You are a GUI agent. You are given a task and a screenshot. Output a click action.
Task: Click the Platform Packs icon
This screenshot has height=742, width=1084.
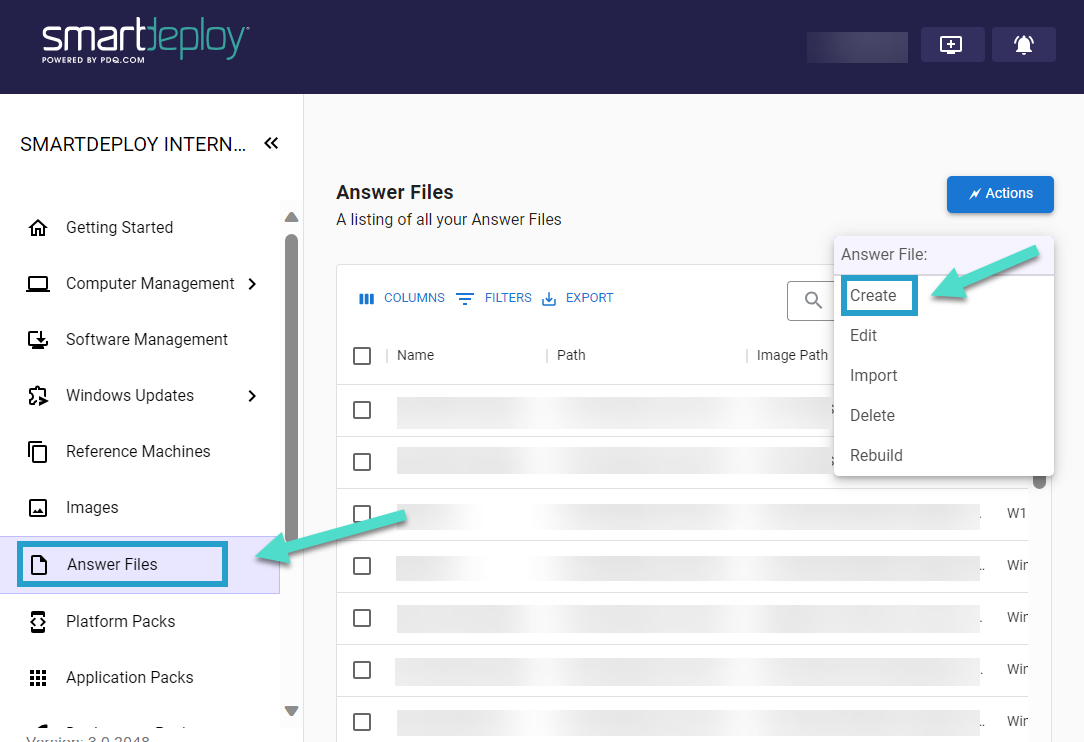click(38, 622)
